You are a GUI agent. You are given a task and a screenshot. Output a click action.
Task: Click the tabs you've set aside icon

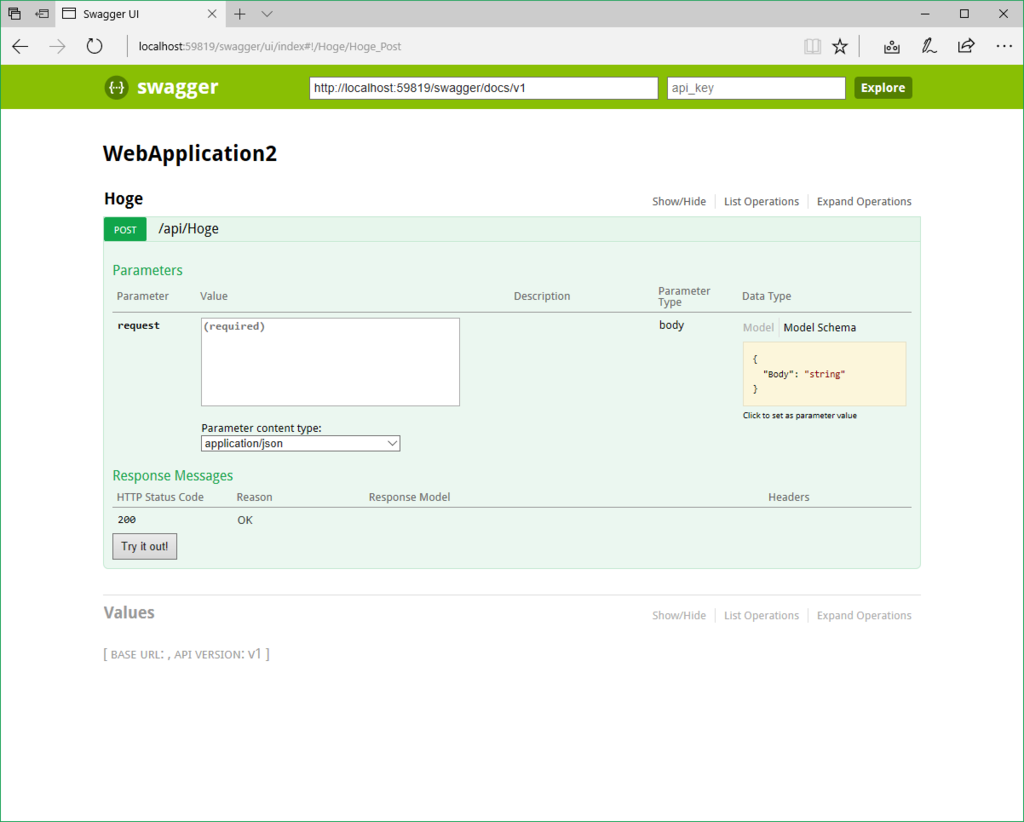coord(14,14)
